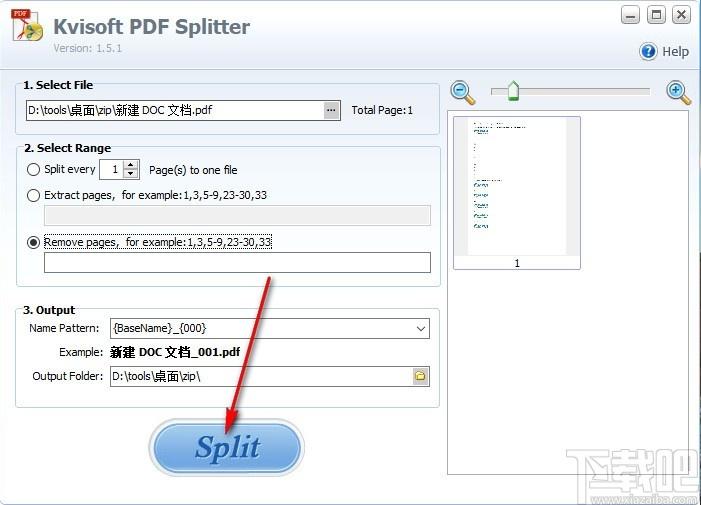
Task: Select the Extract pages radio option
Action: tap(34, 196)
